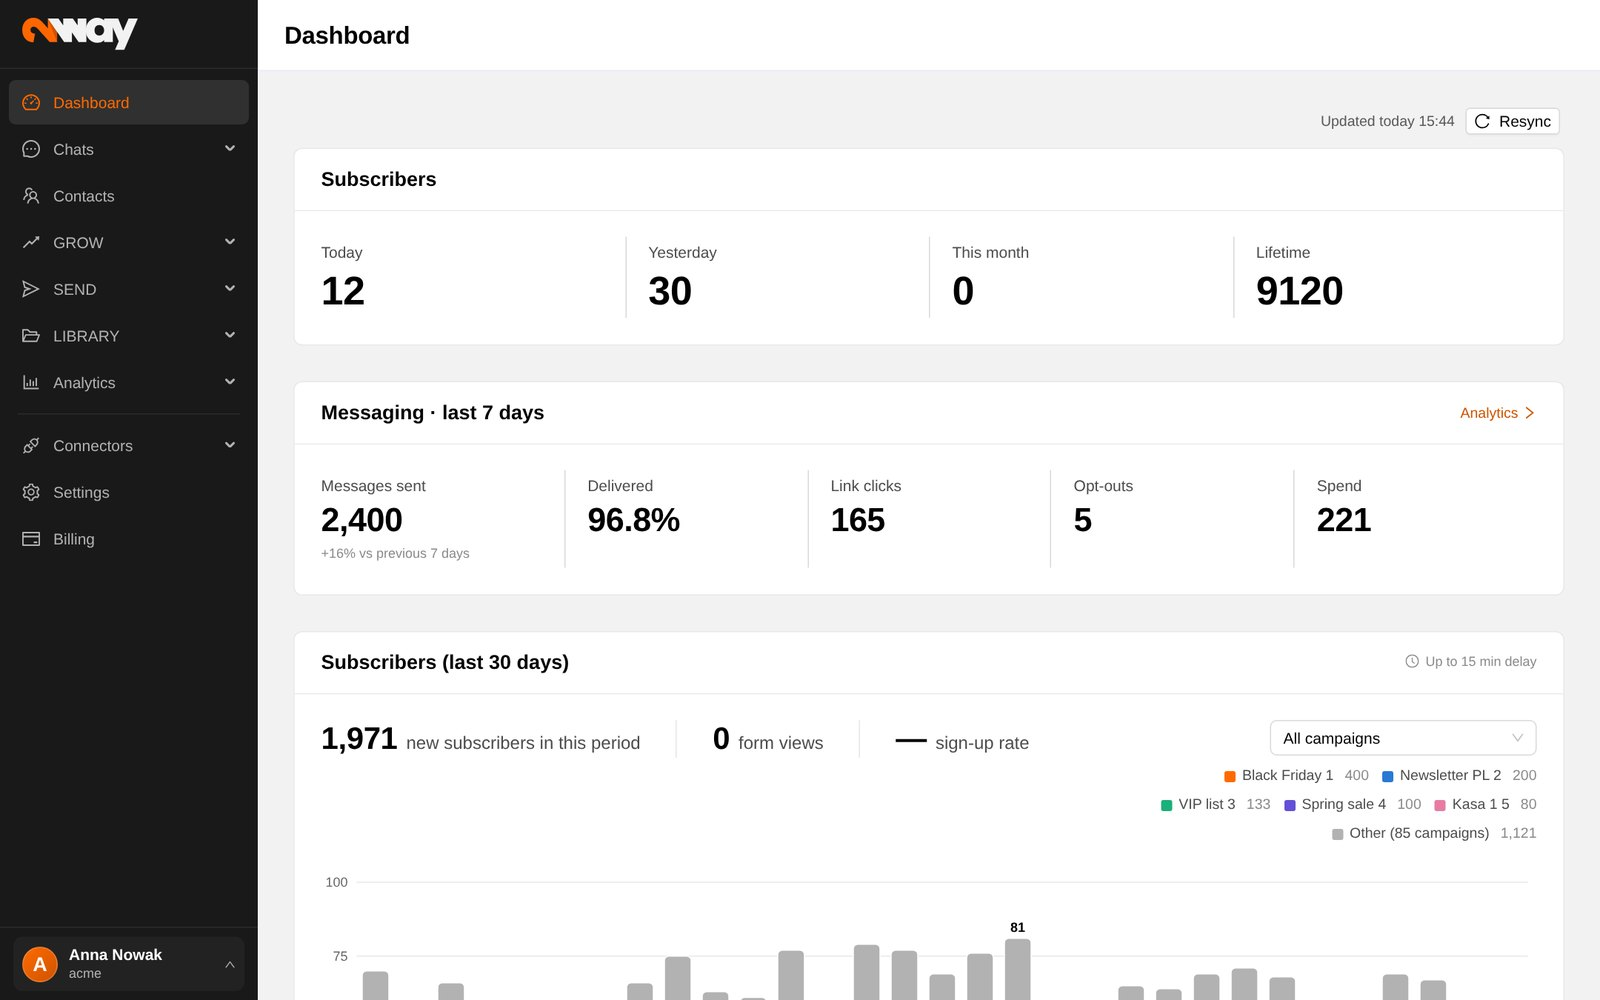
Task: Click the Connectors plug icon
Action: point(31,446)
